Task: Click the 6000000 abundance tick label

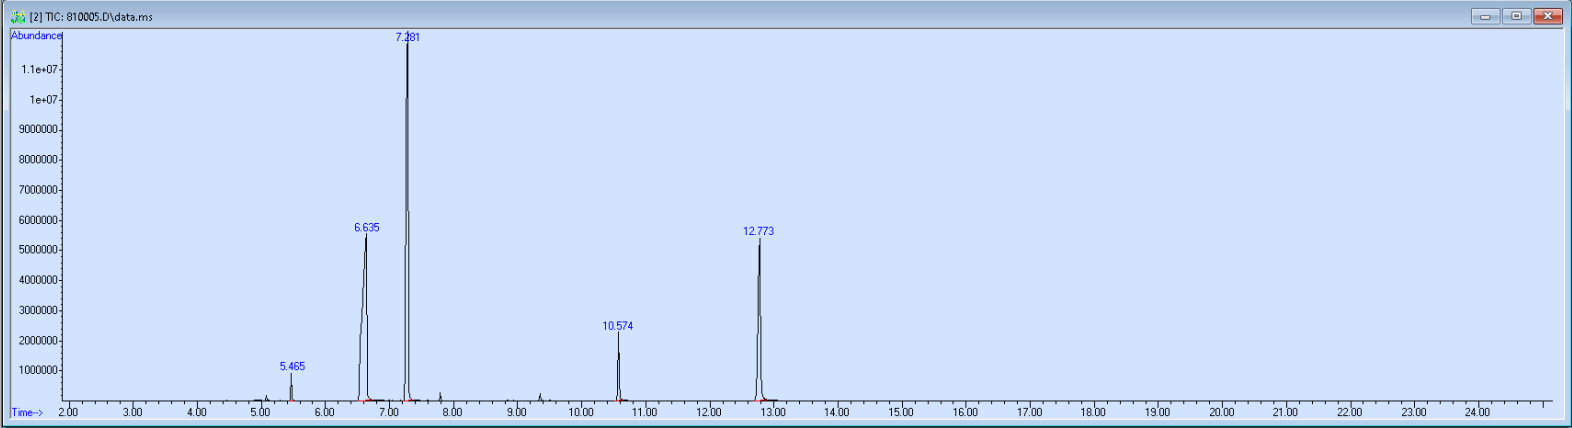Action: click(38, 220)
